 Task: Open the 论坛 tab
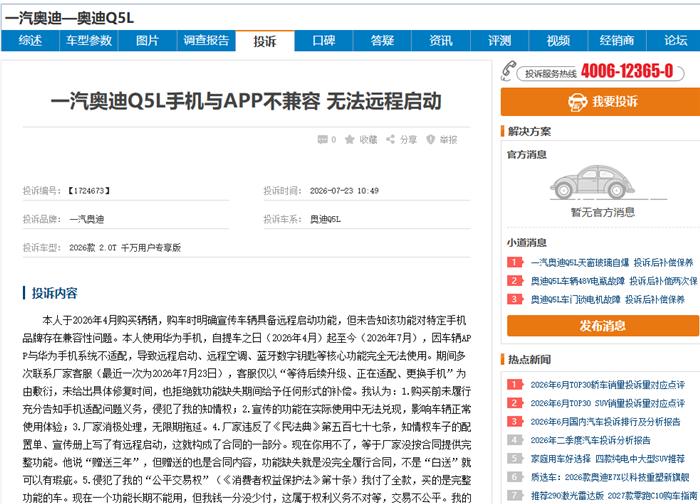[675, 41]
